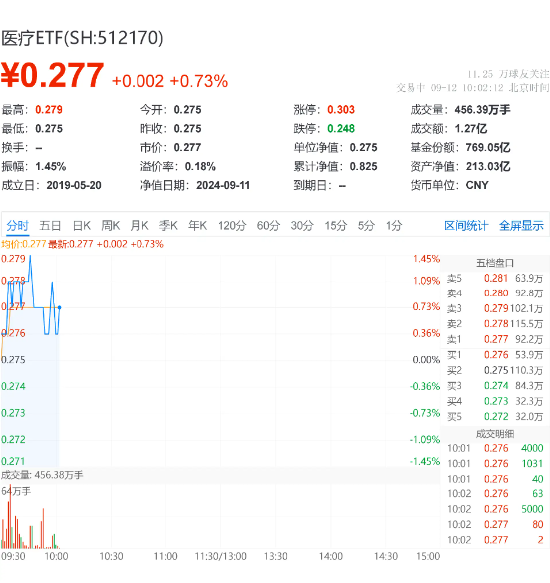550x583 pixels.
Task: Select the 15分 interval tab
Action: coord(336,225)
